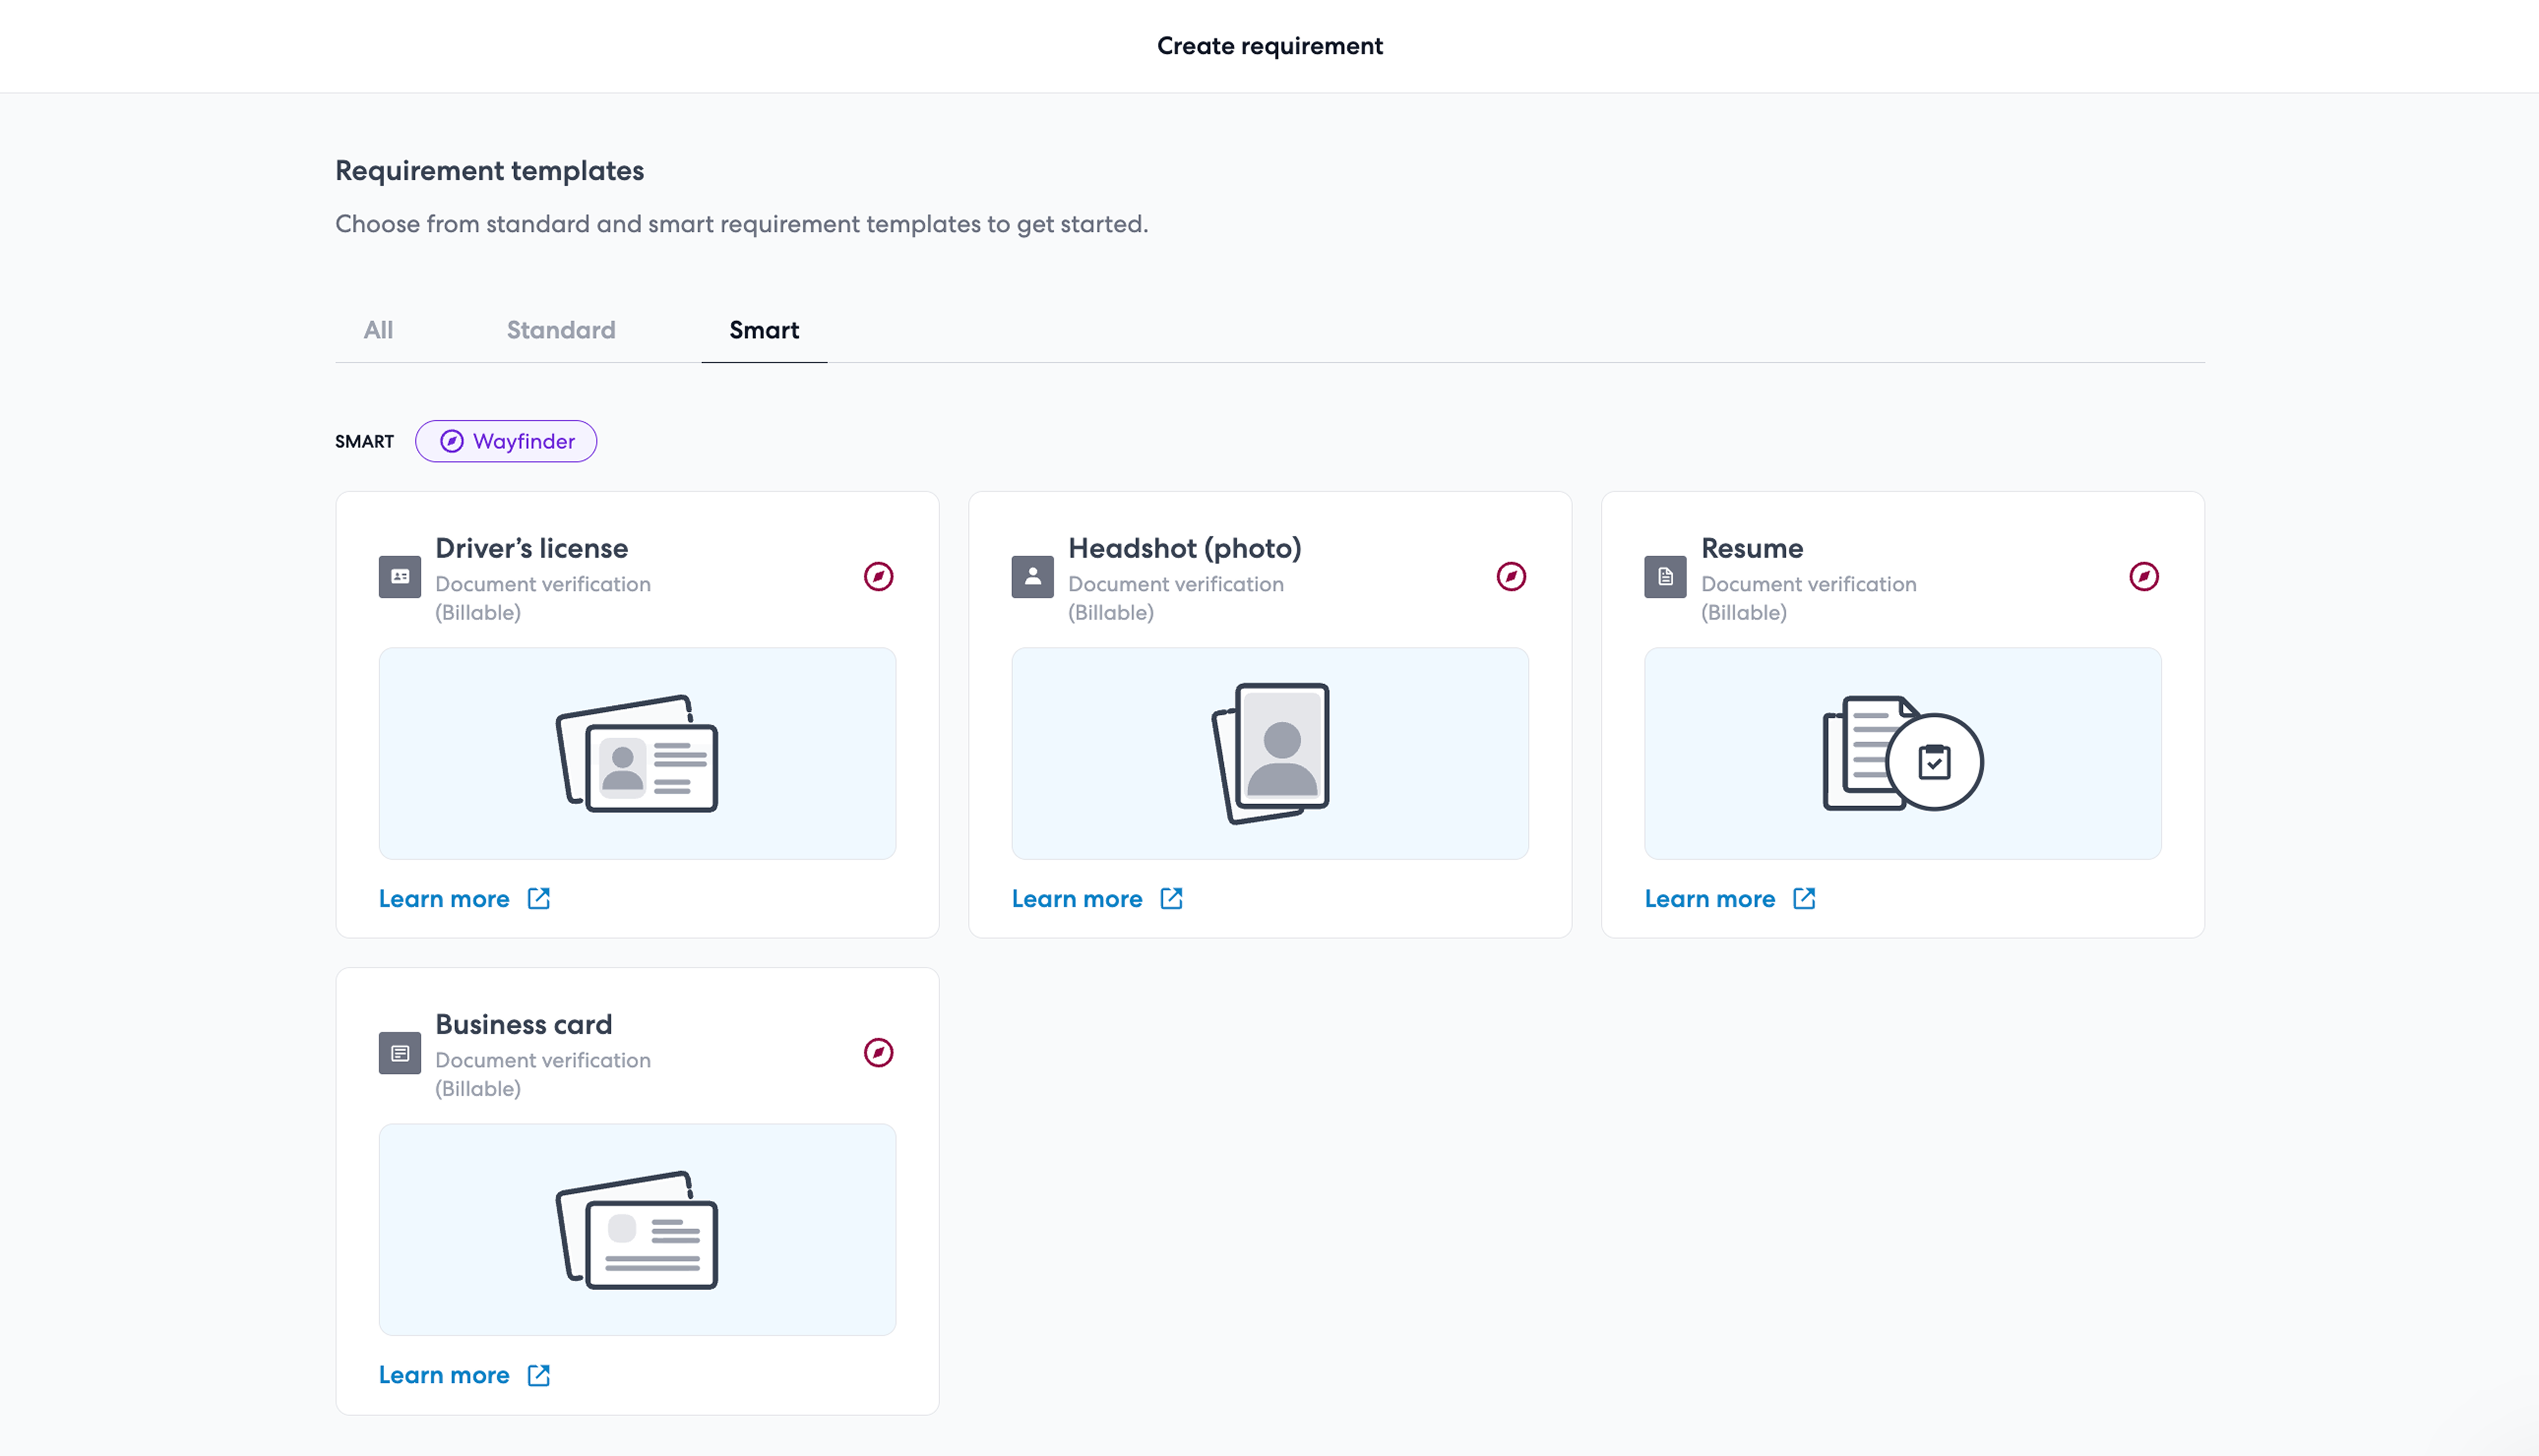Switch to the All tab
This screenshot has width=2539, height=1456.
tap(378, 330)
